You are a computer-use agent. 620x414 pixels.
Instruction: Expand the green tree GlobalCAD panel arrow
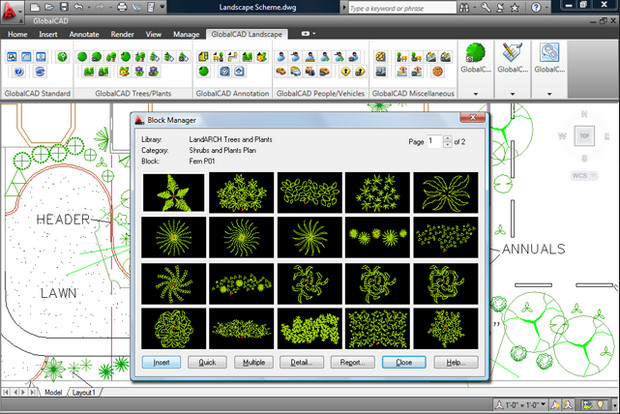[477, 93]
